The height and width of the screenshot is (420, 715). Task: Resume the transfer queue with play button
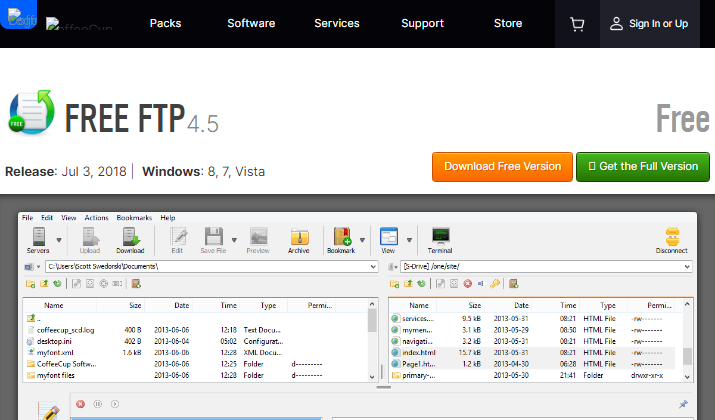[115, 404]
